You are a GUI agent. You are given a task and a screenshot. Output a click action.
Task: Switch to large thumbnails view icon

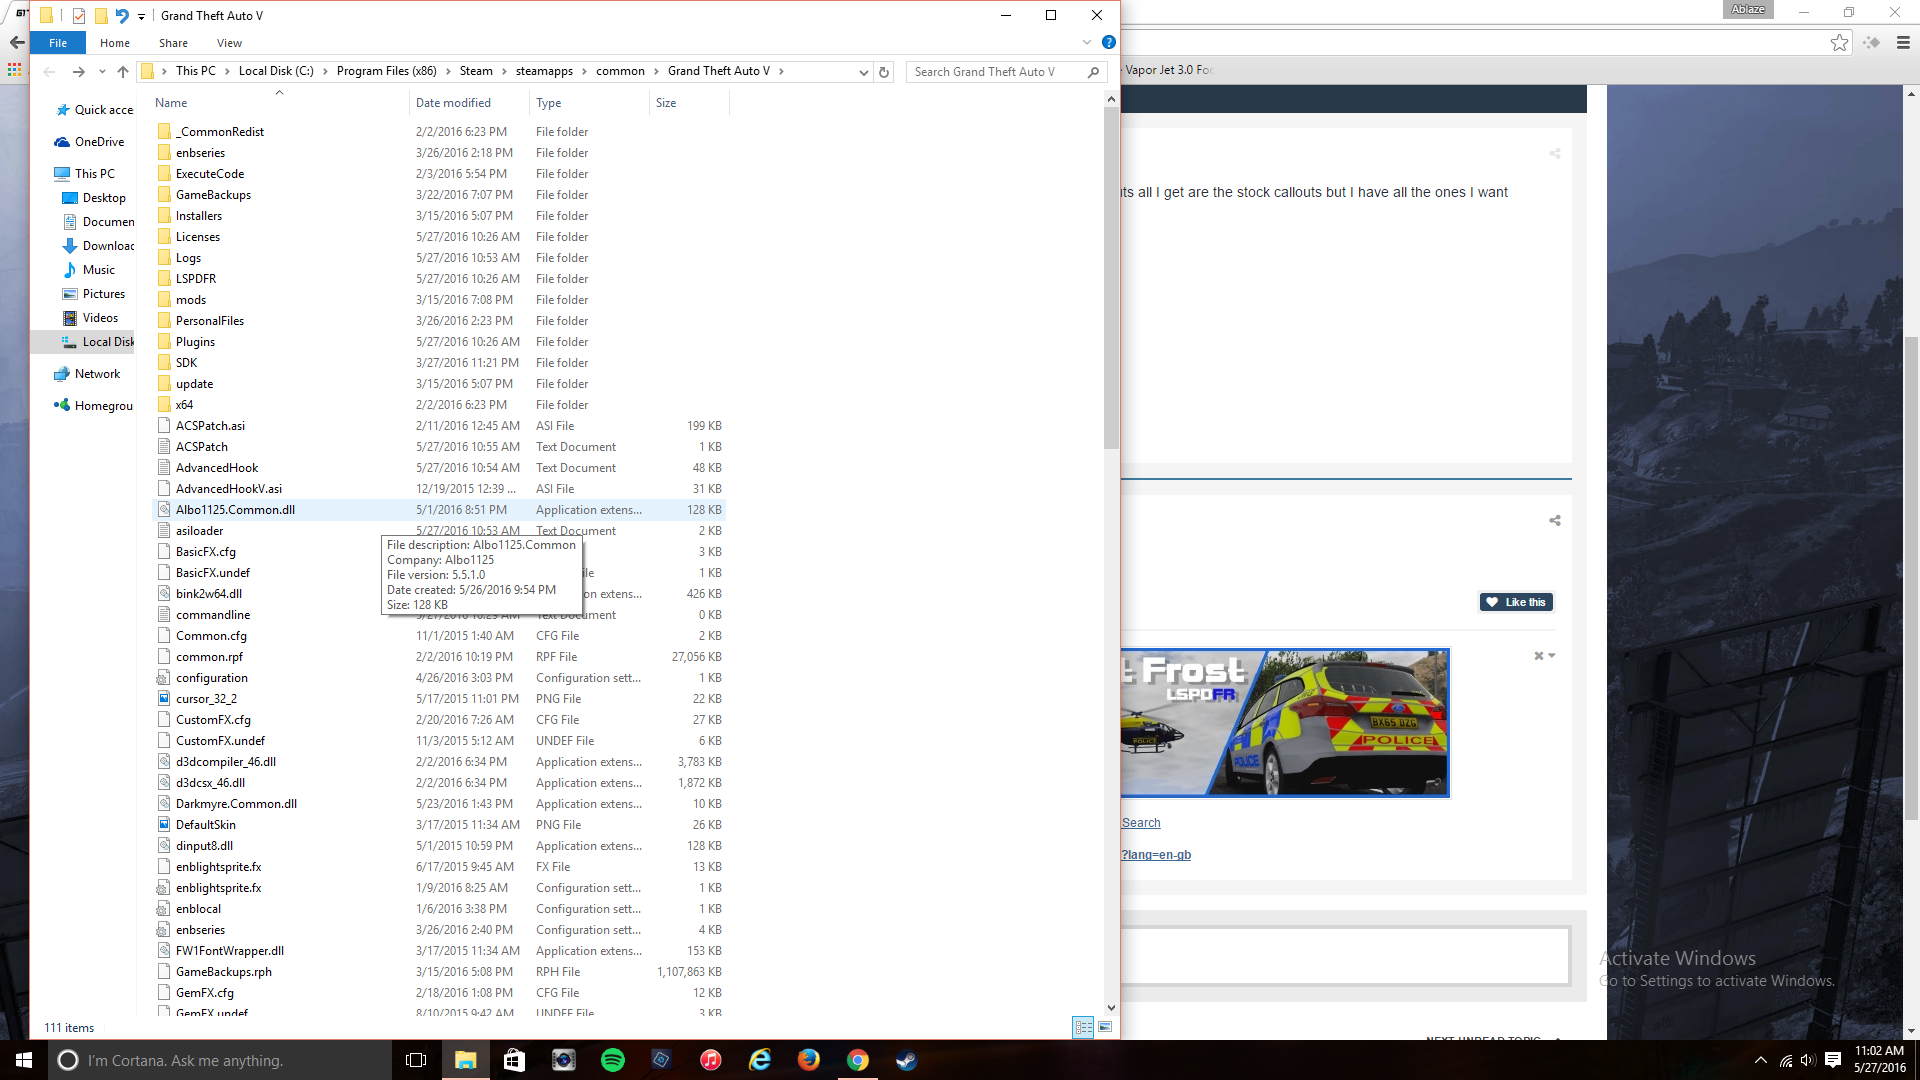pos(1105,1027)
